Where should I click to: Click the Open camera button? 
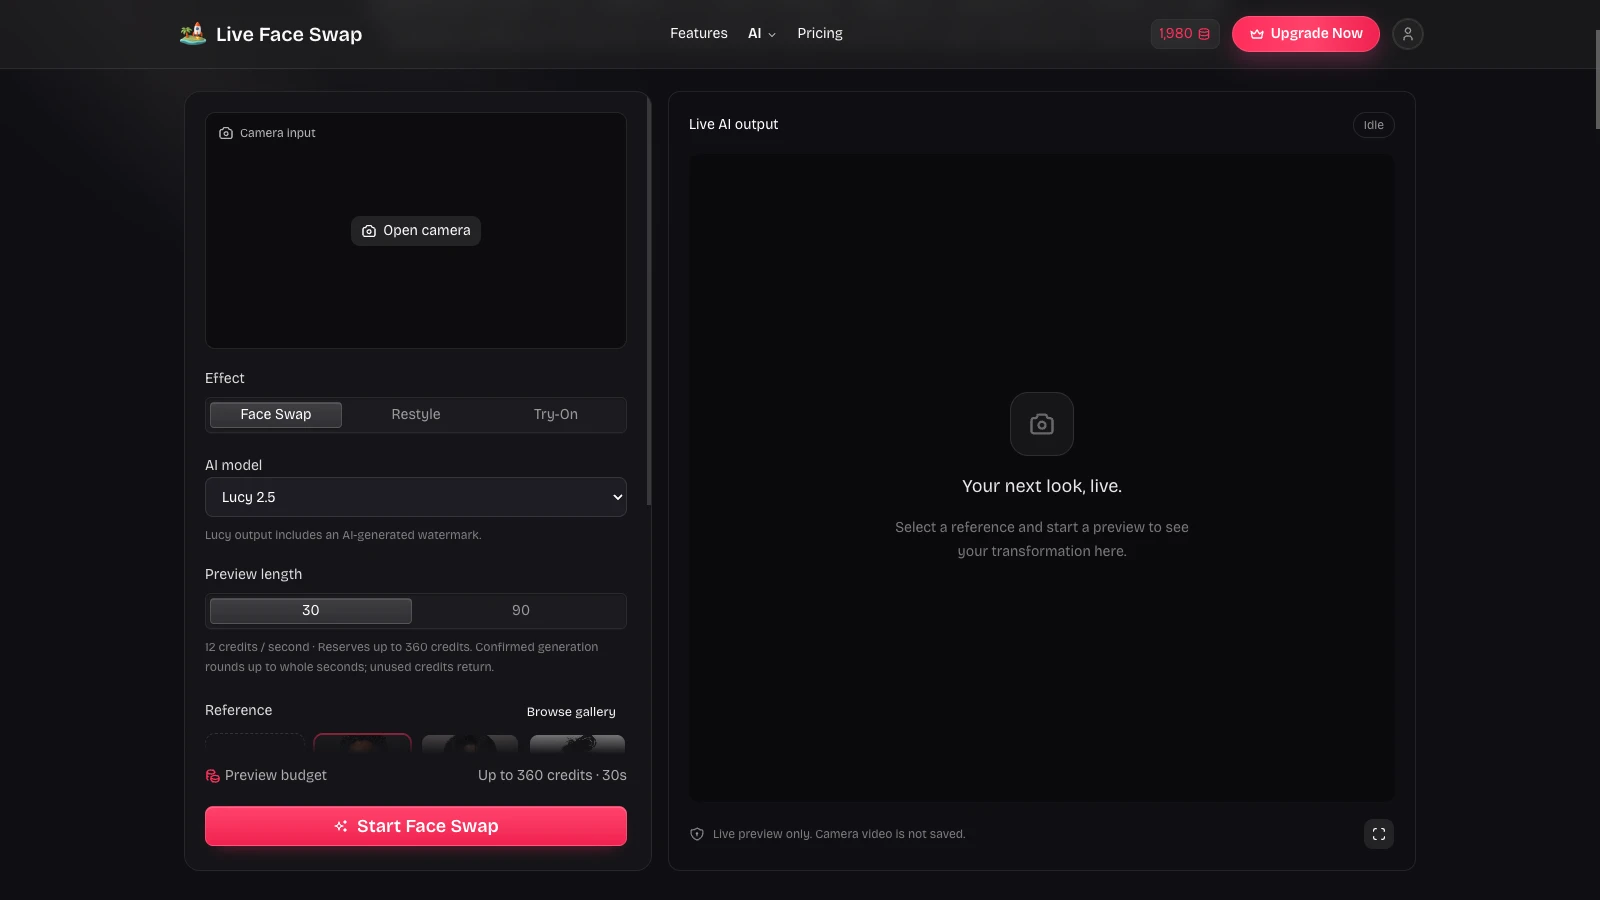point(416,231)
